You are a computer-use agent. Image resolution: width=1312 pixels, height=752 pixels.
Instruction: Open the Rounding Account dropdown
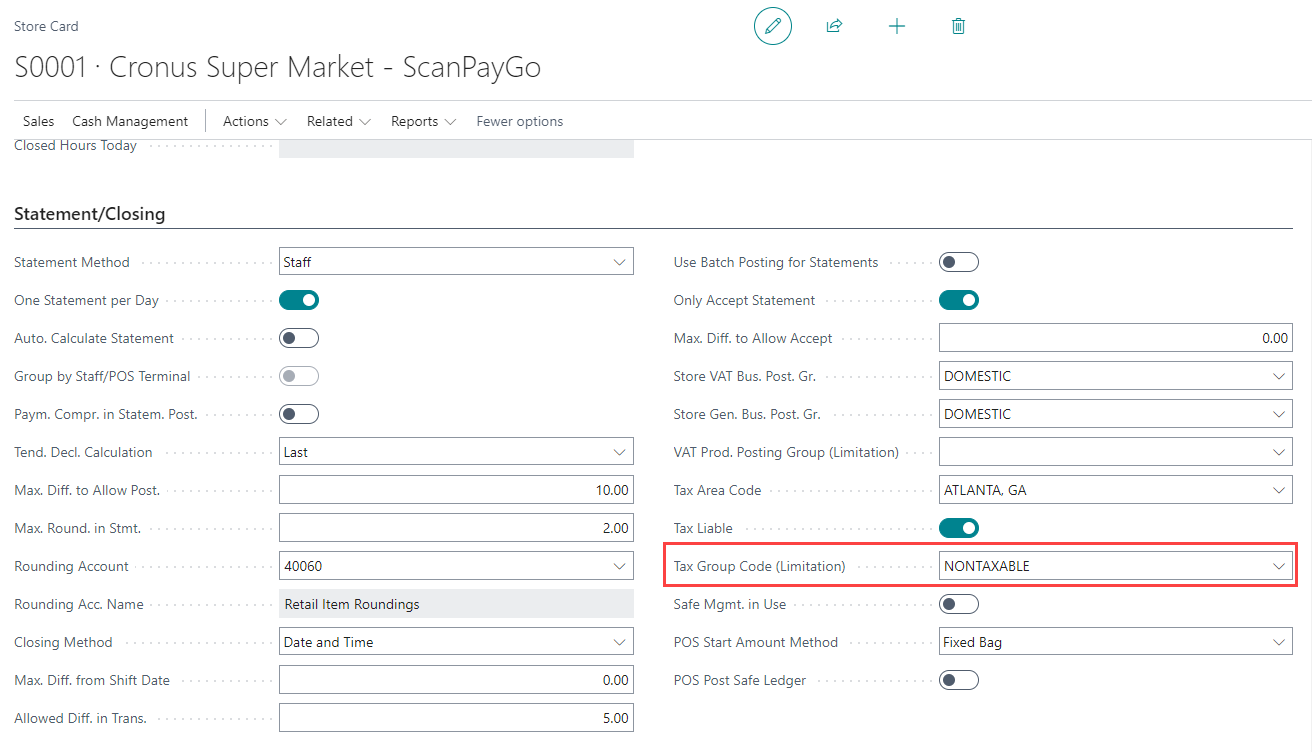point(619,566)
